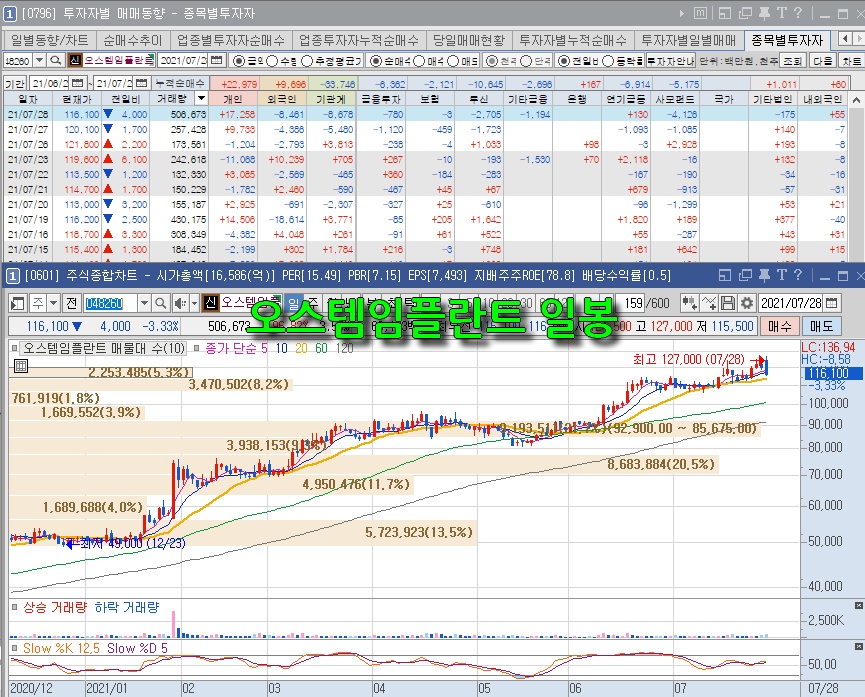Open chart settings gear icon
The image size is (865, 697).
pyautogui.click(x=747, y=302)
